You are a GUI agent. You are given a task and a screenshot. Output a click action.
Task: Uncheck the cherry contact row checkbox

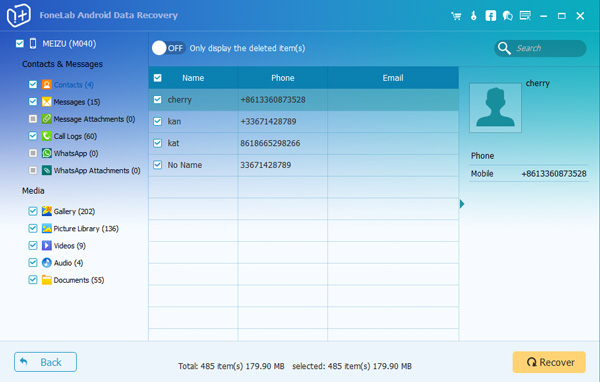[x=158, y=100]
